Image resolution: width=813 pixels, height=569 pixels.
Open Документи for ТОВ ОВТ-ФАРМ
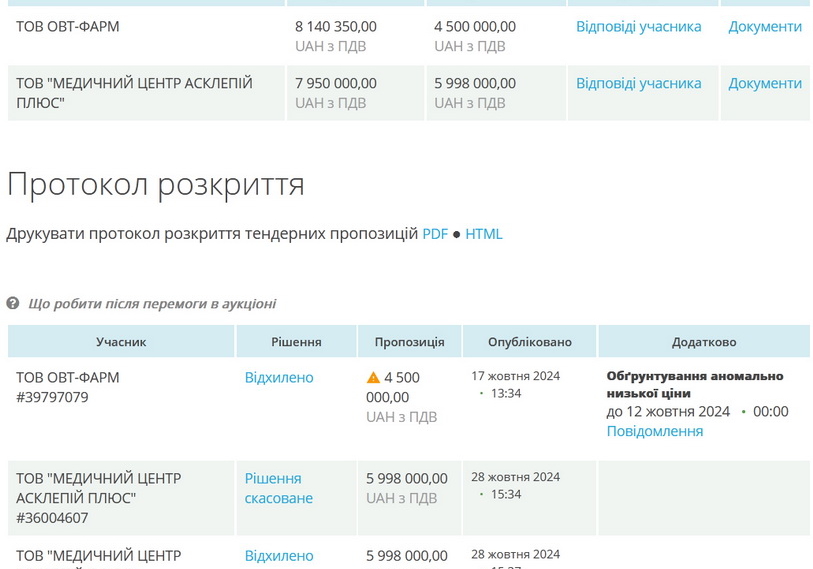click(x=764, y=27)
